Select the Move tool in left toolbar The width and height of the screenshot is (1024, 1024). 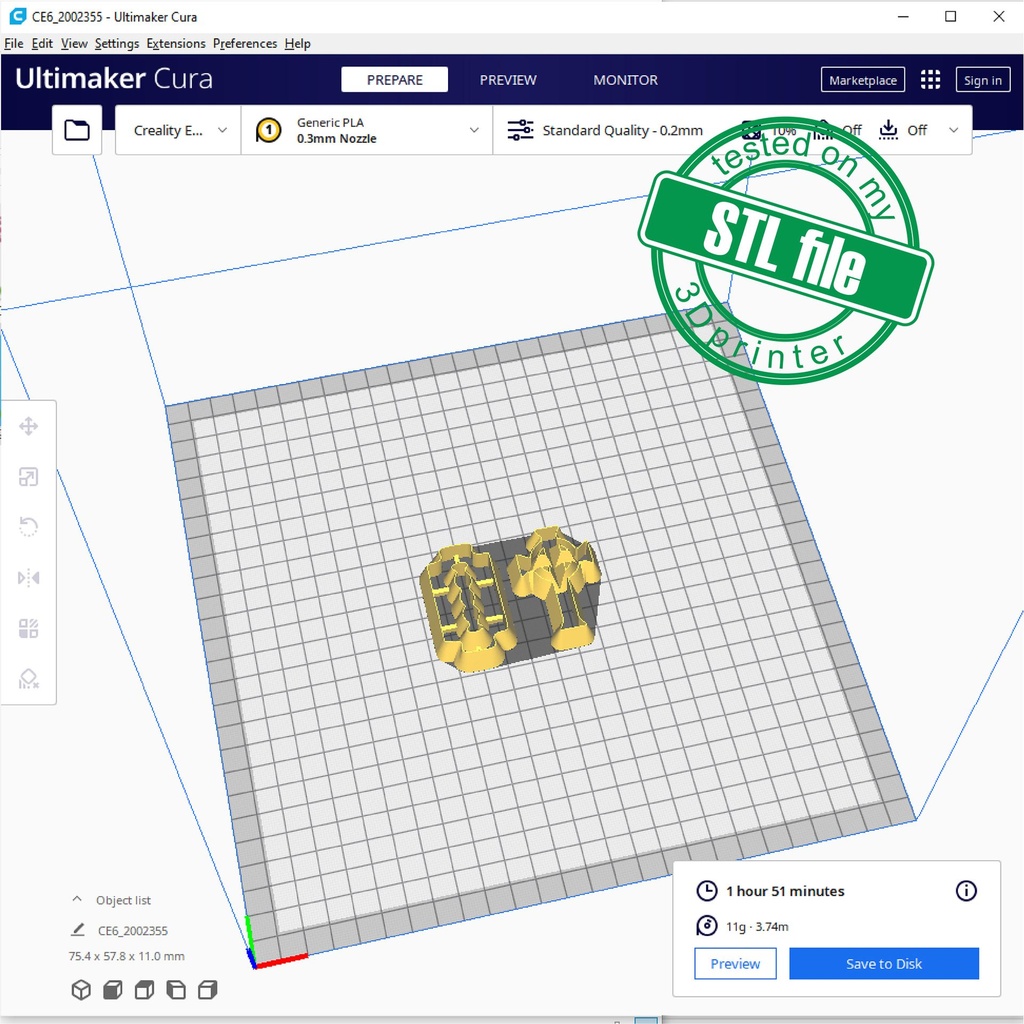coord(28,427)
